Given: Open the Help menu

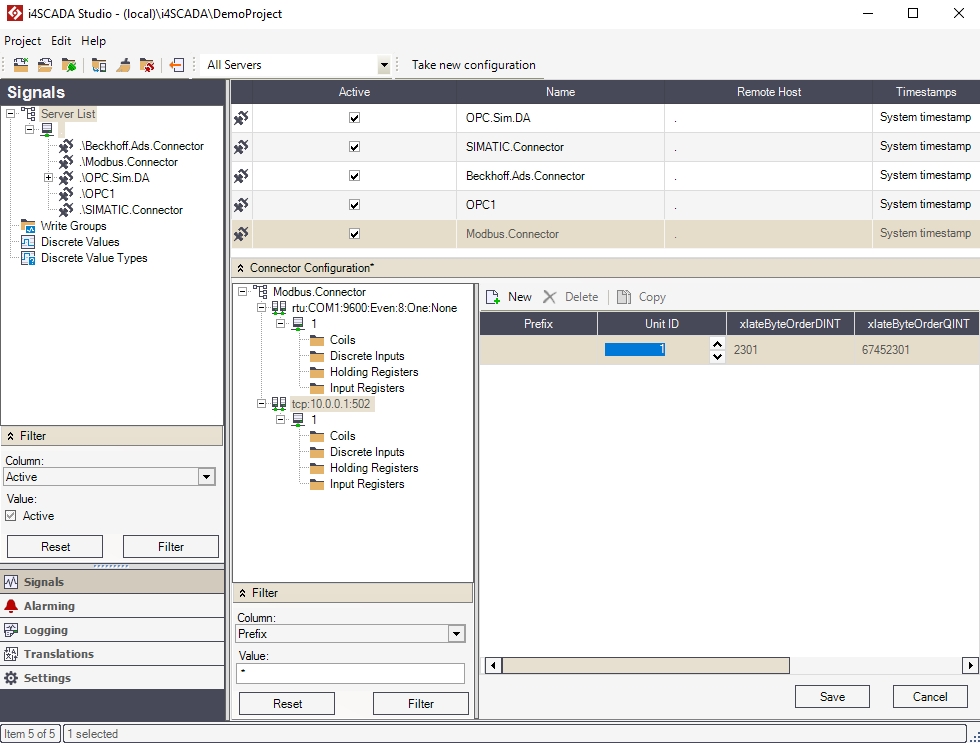Looking at the screenshot, I should tap(93, 41).
